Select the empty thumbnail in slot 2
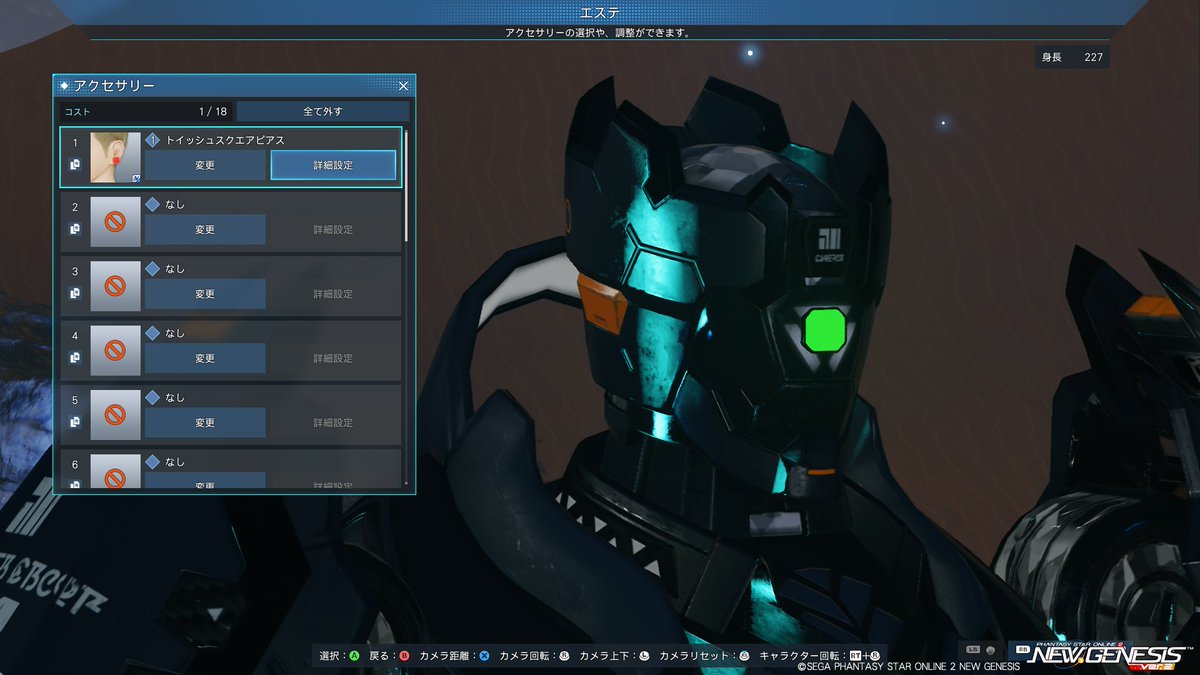The image size is (1200, 675). click(115, 222)
